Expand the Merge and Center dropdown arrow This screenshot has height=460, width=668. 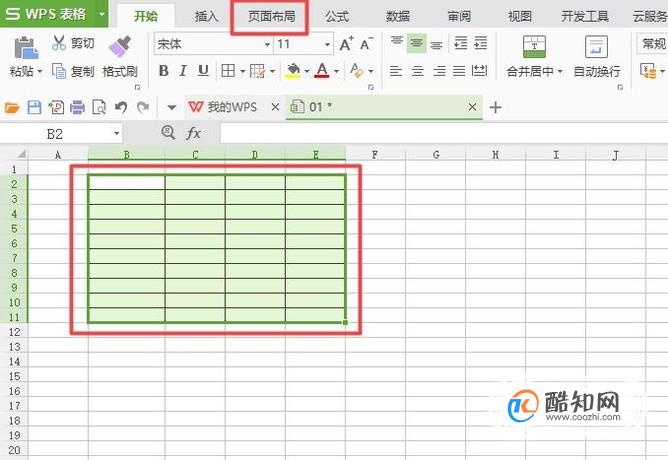560,72
